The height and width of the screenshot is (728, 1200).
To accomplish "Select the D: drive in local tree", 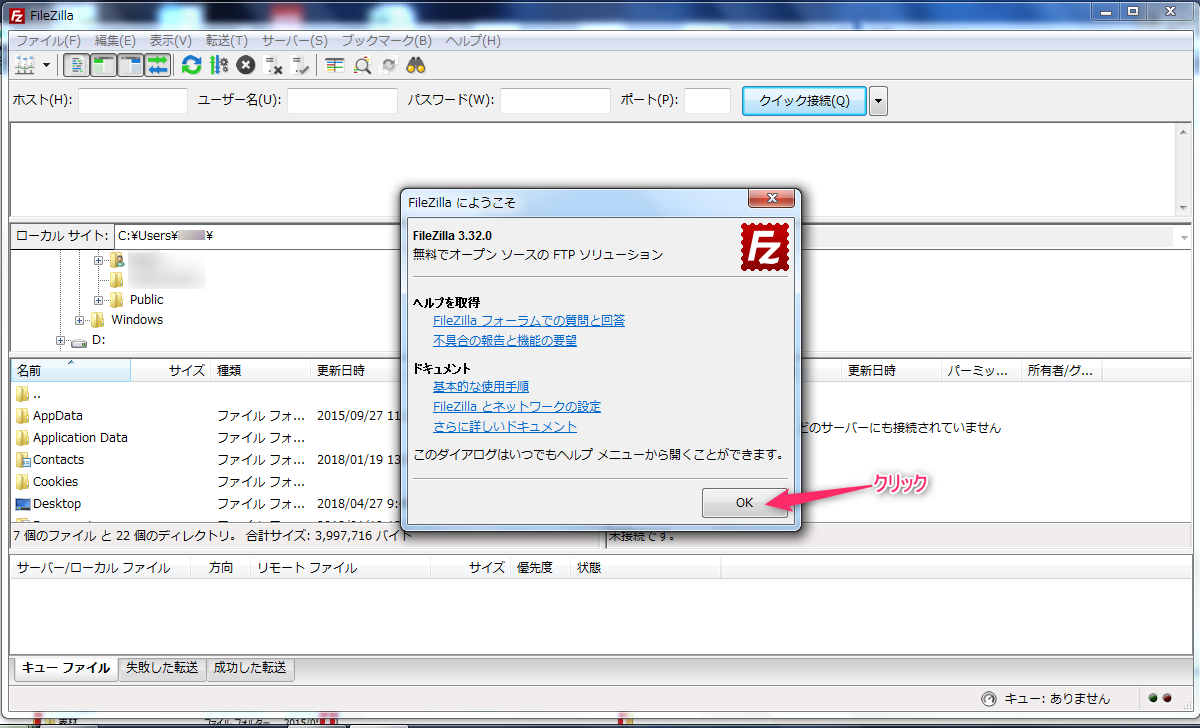I will [98, 340].
